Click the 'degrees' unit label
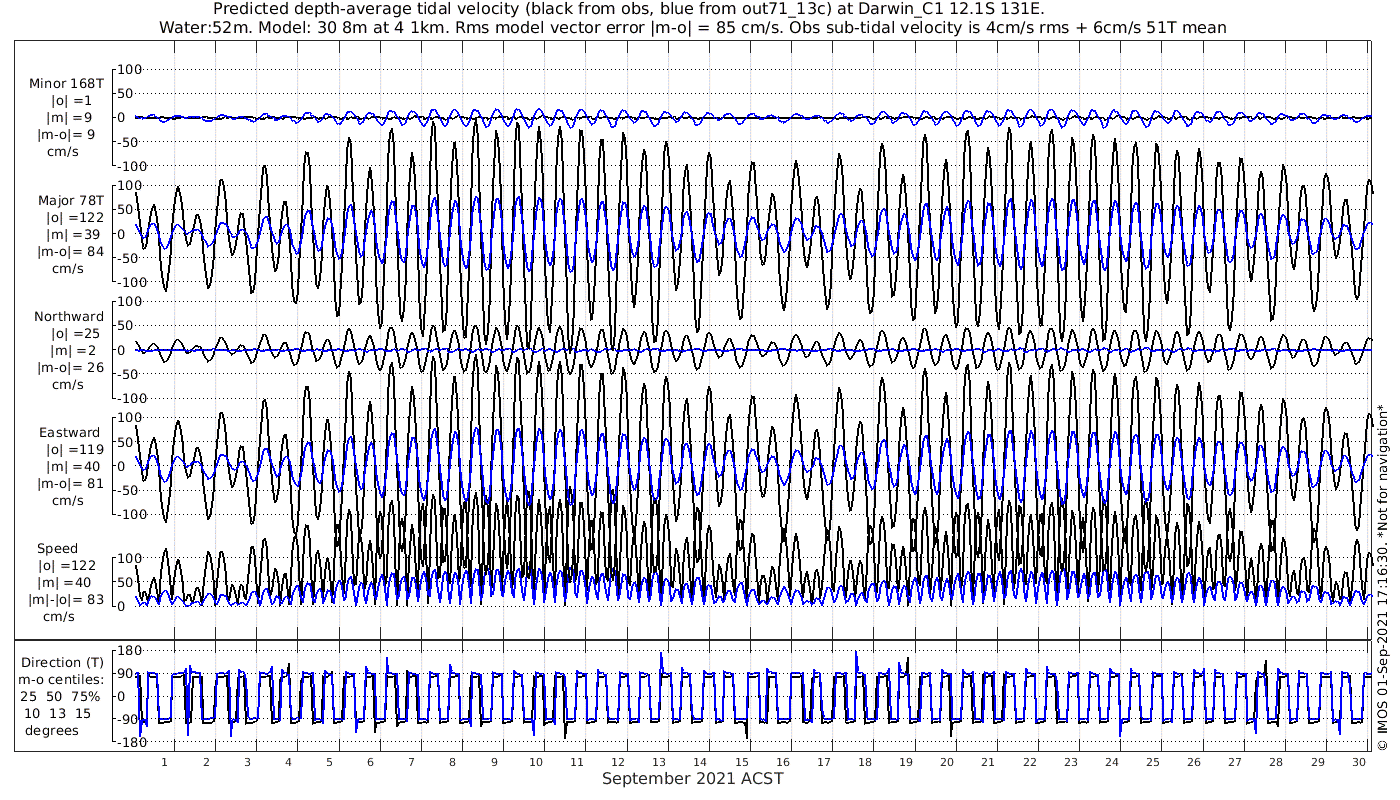 click(x=52, y=730)
